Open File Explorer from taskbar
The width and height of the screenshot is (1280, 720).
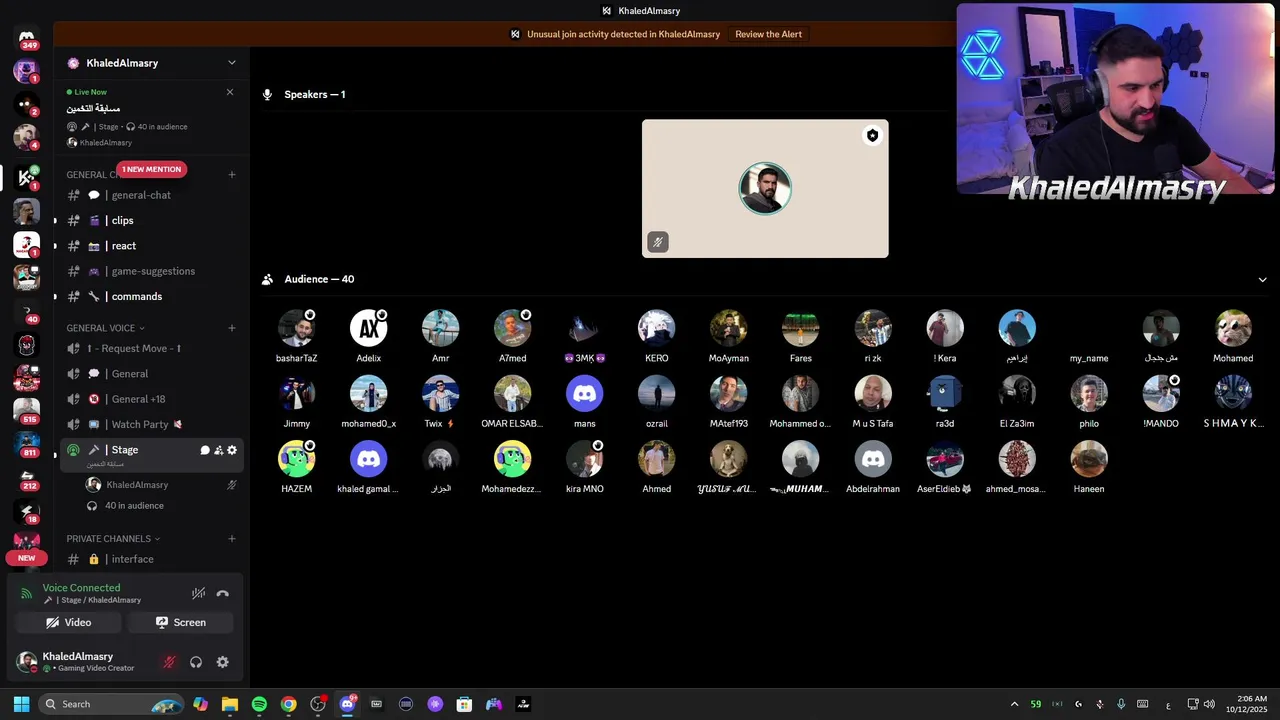(229, 704)
